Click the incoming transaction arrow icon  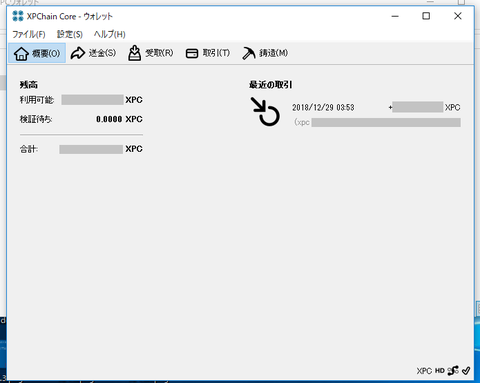point(265,111)
